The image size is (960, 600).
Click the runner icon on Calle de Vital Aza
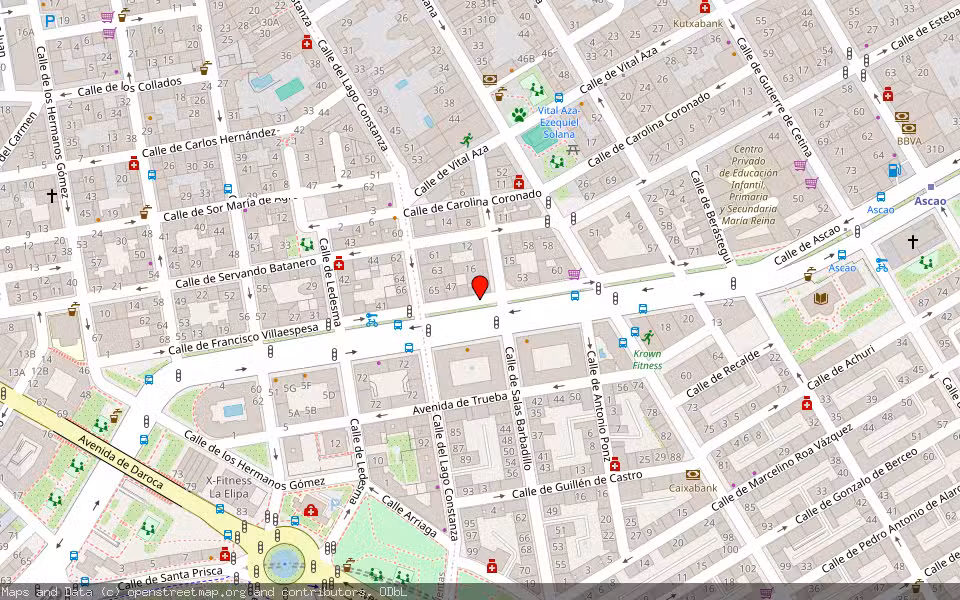coord(467,140)
